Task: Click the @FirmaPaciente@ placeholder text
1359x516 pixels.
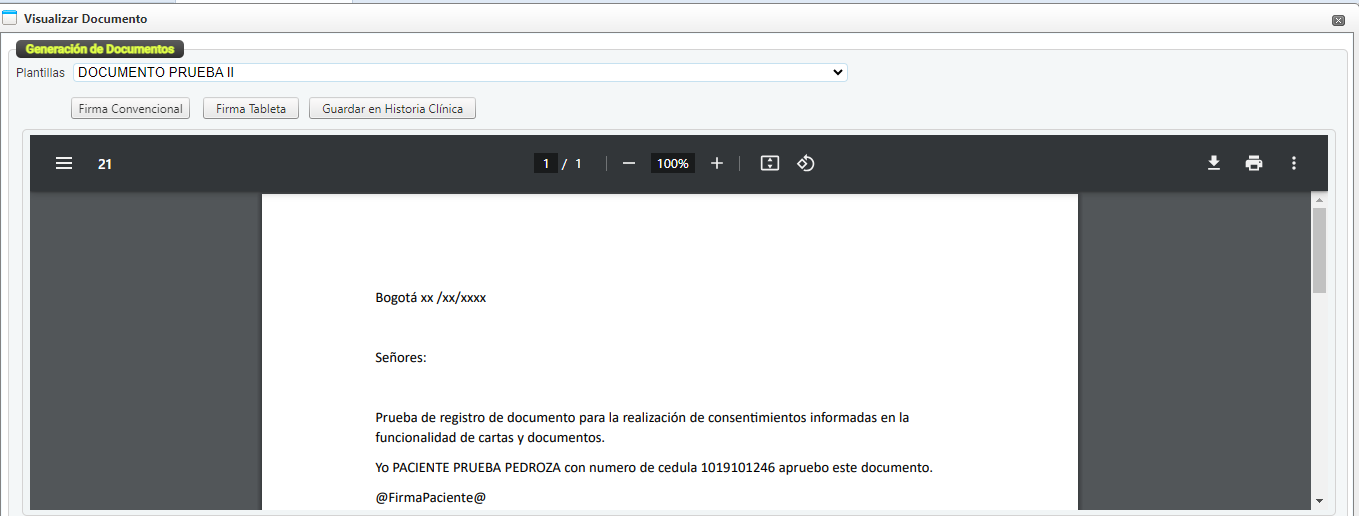Action: (x=431, y=497)
